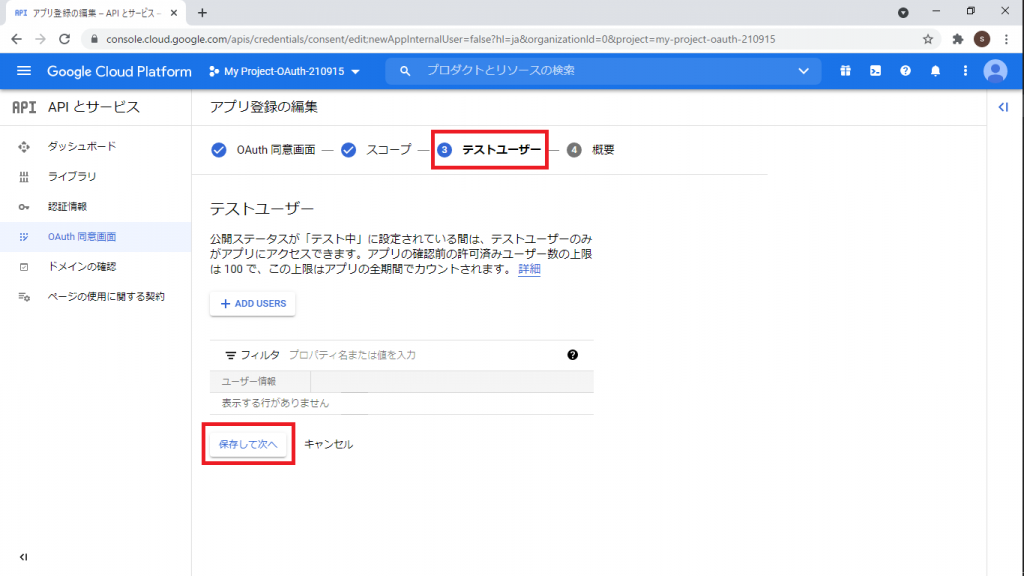1024x576 pixels.
Task: Open the help icon in the top bar
Action: (905, 71)
